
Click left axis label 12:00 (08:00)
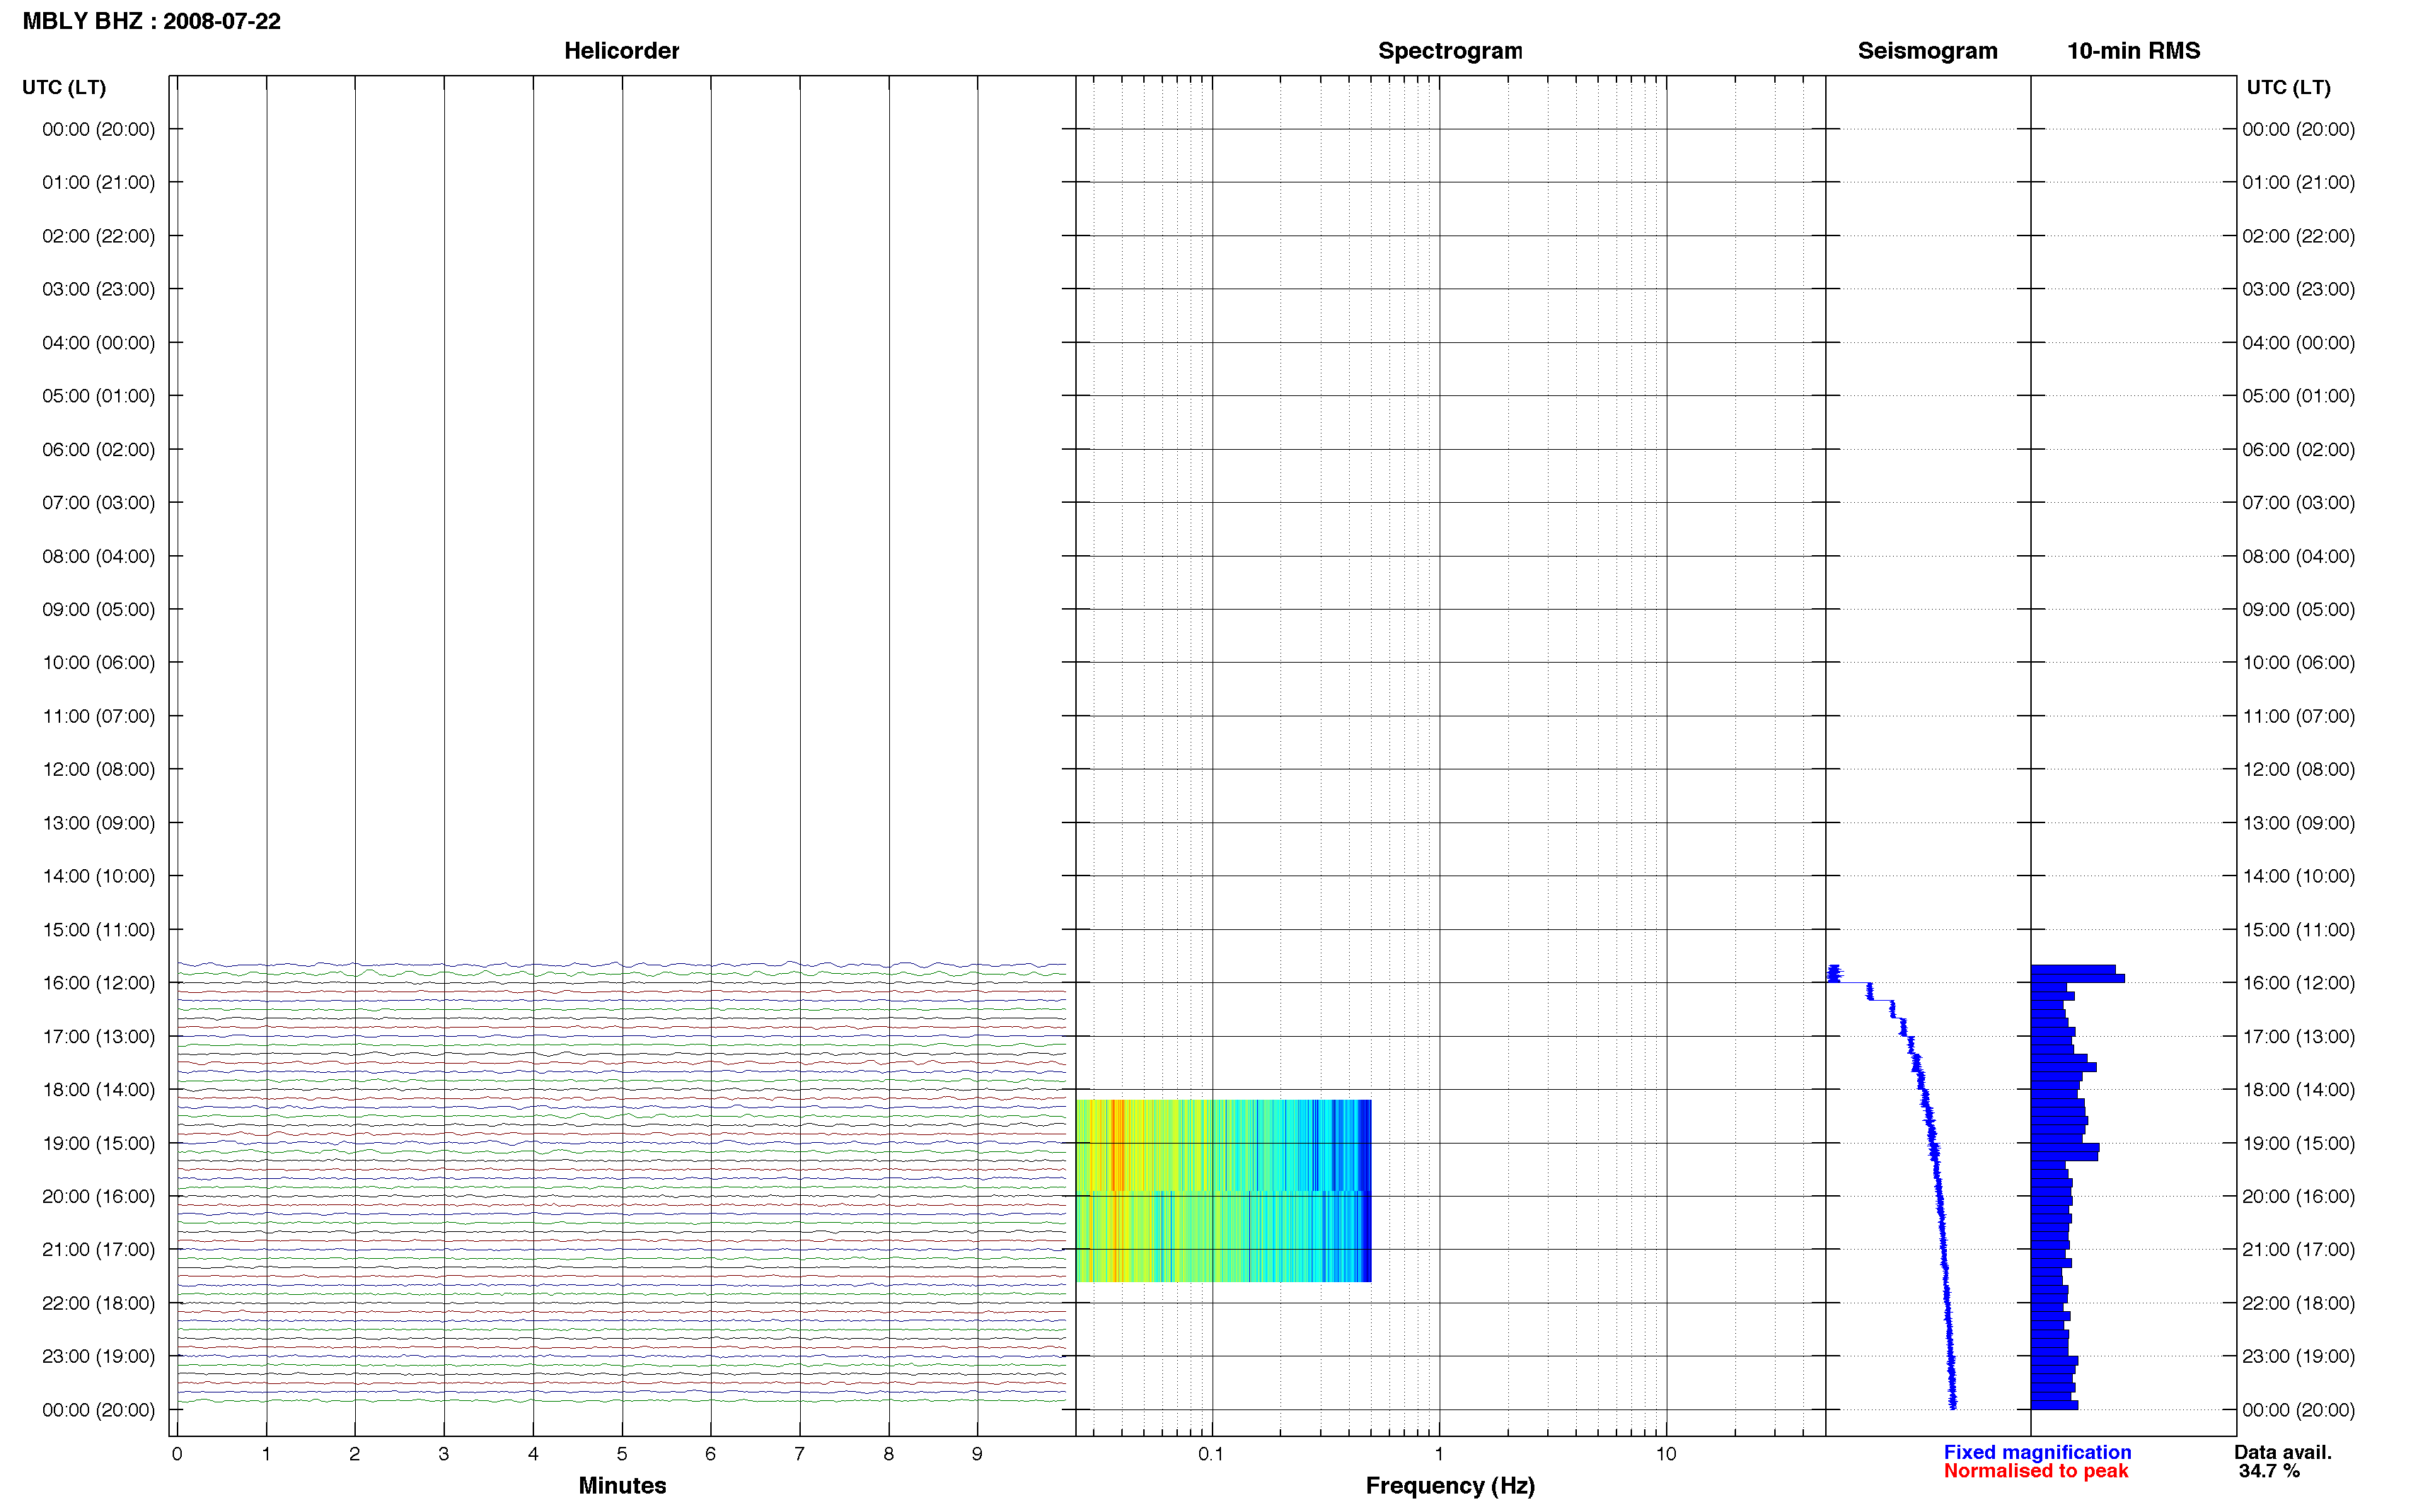point(98,769)
